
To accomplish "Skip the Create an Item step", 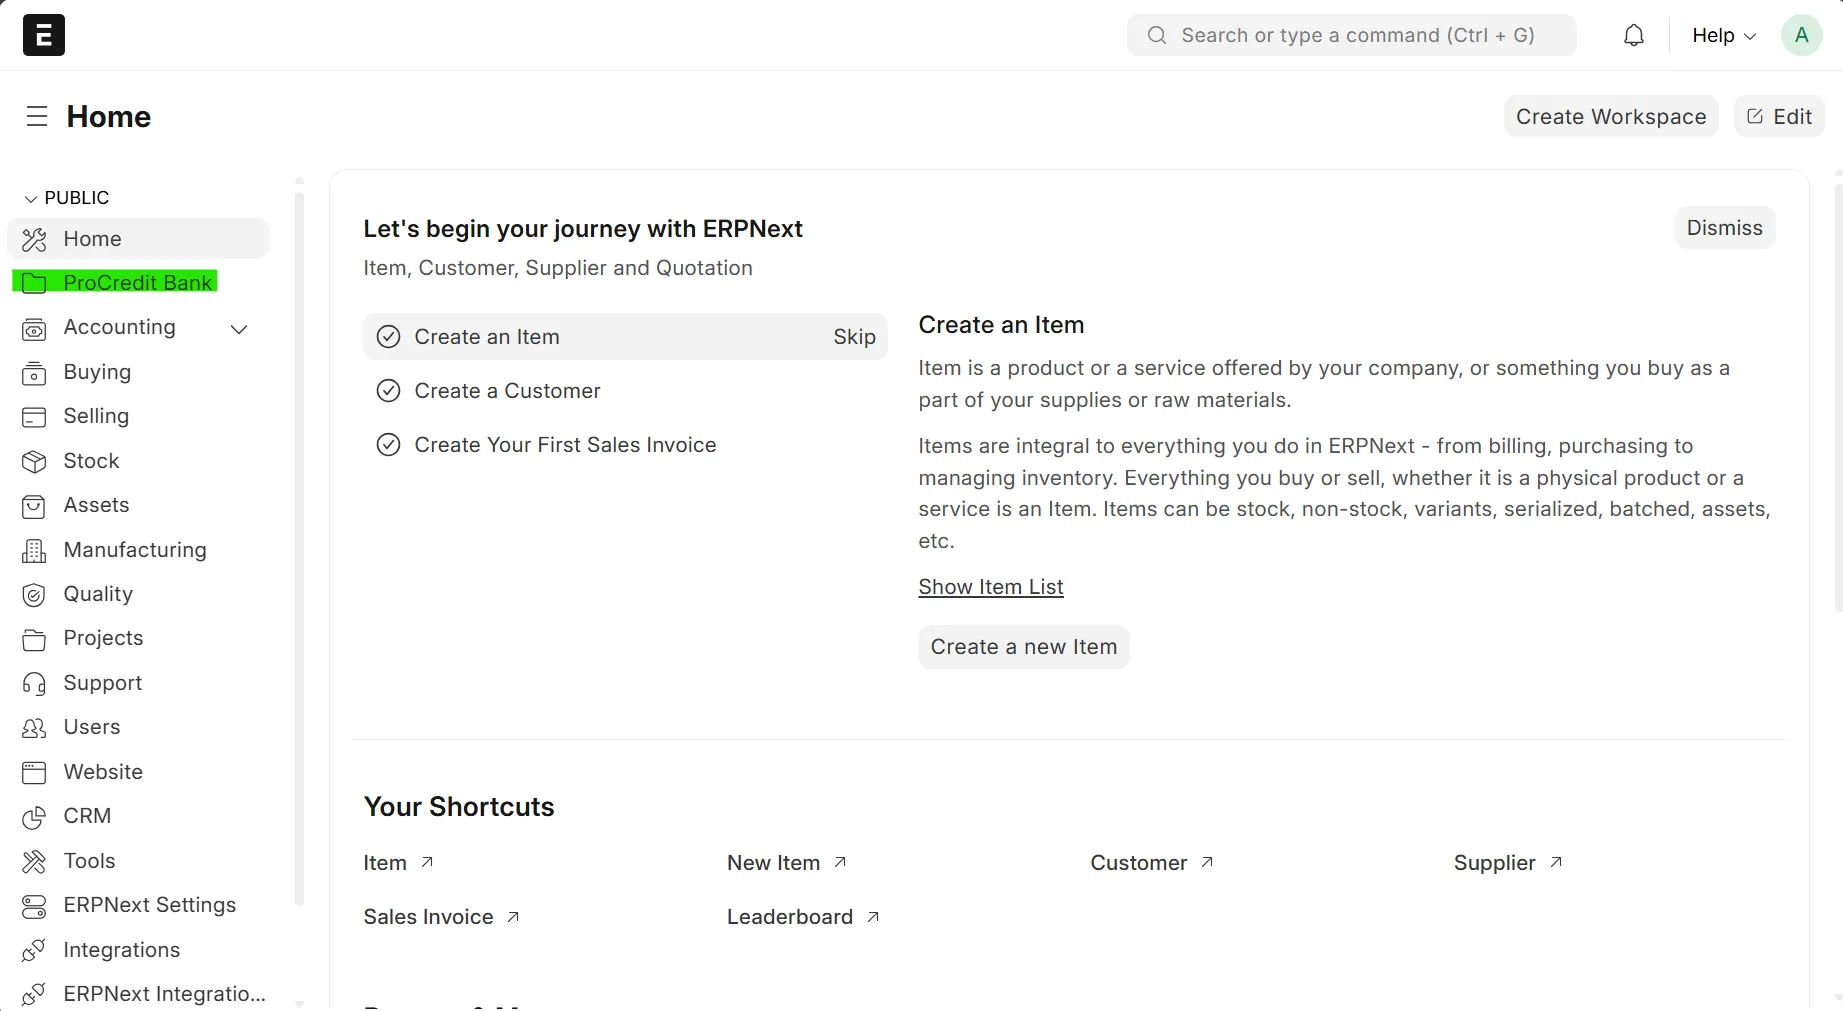I will pos(854,337).
